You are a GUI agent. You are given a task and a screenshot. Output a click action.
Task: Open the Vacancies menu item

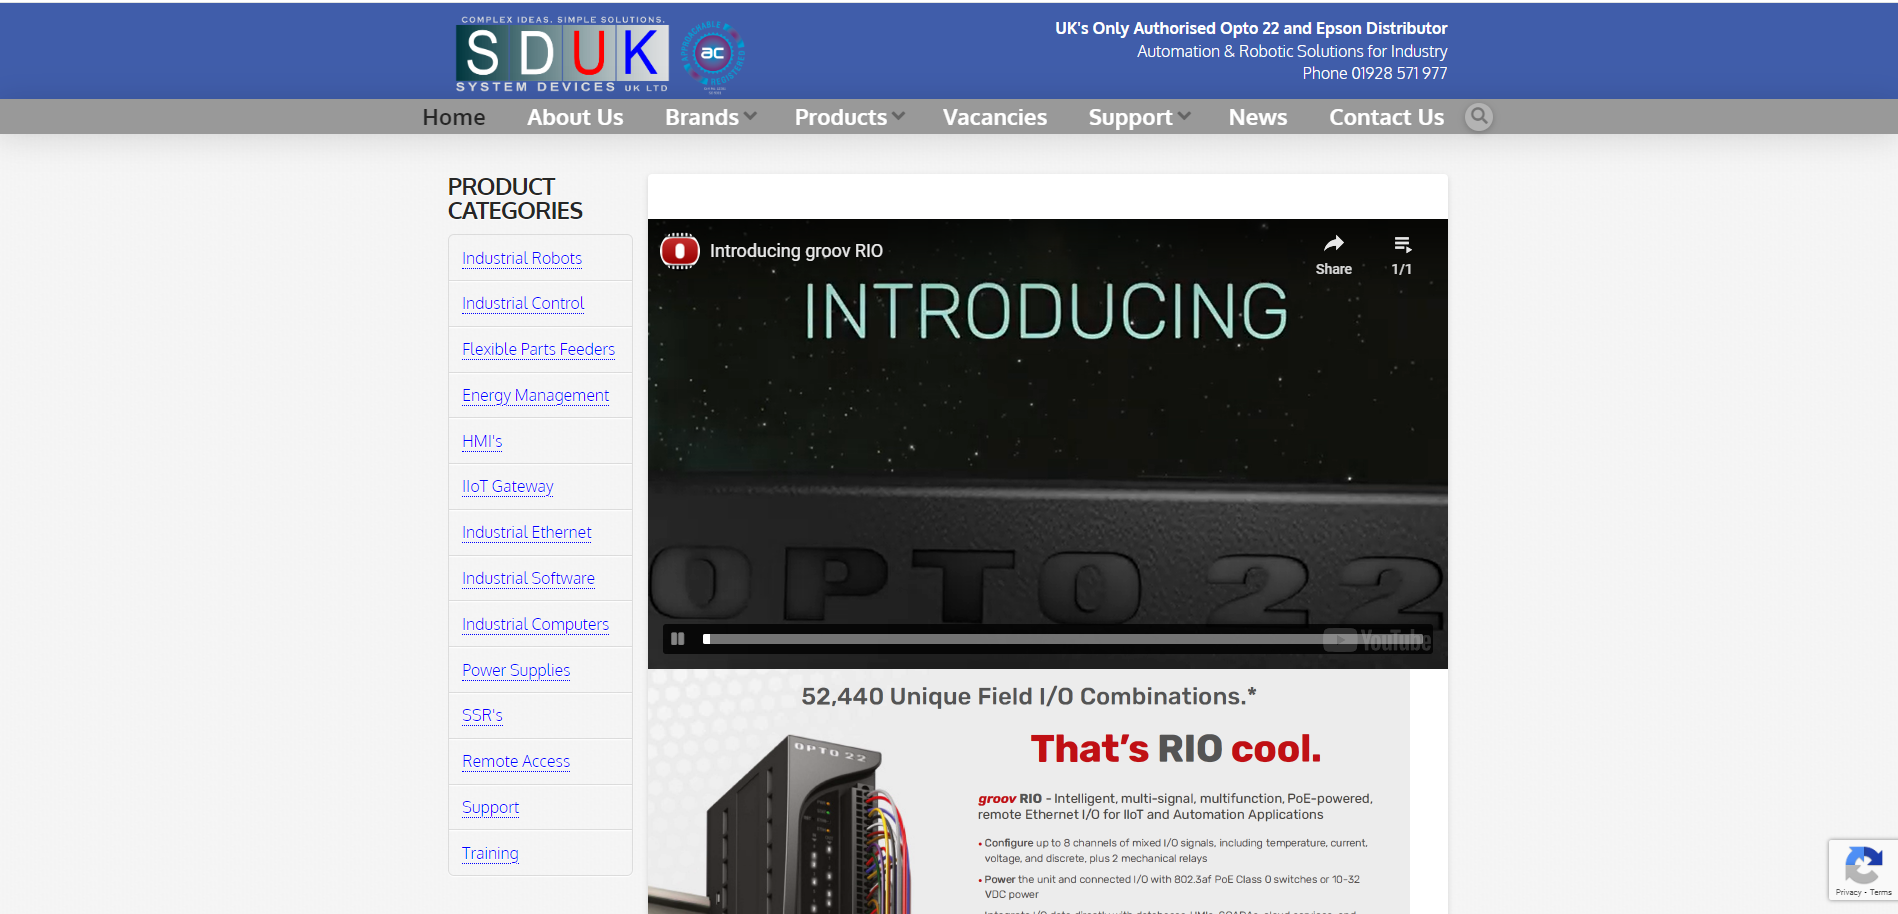coord(994,117)
